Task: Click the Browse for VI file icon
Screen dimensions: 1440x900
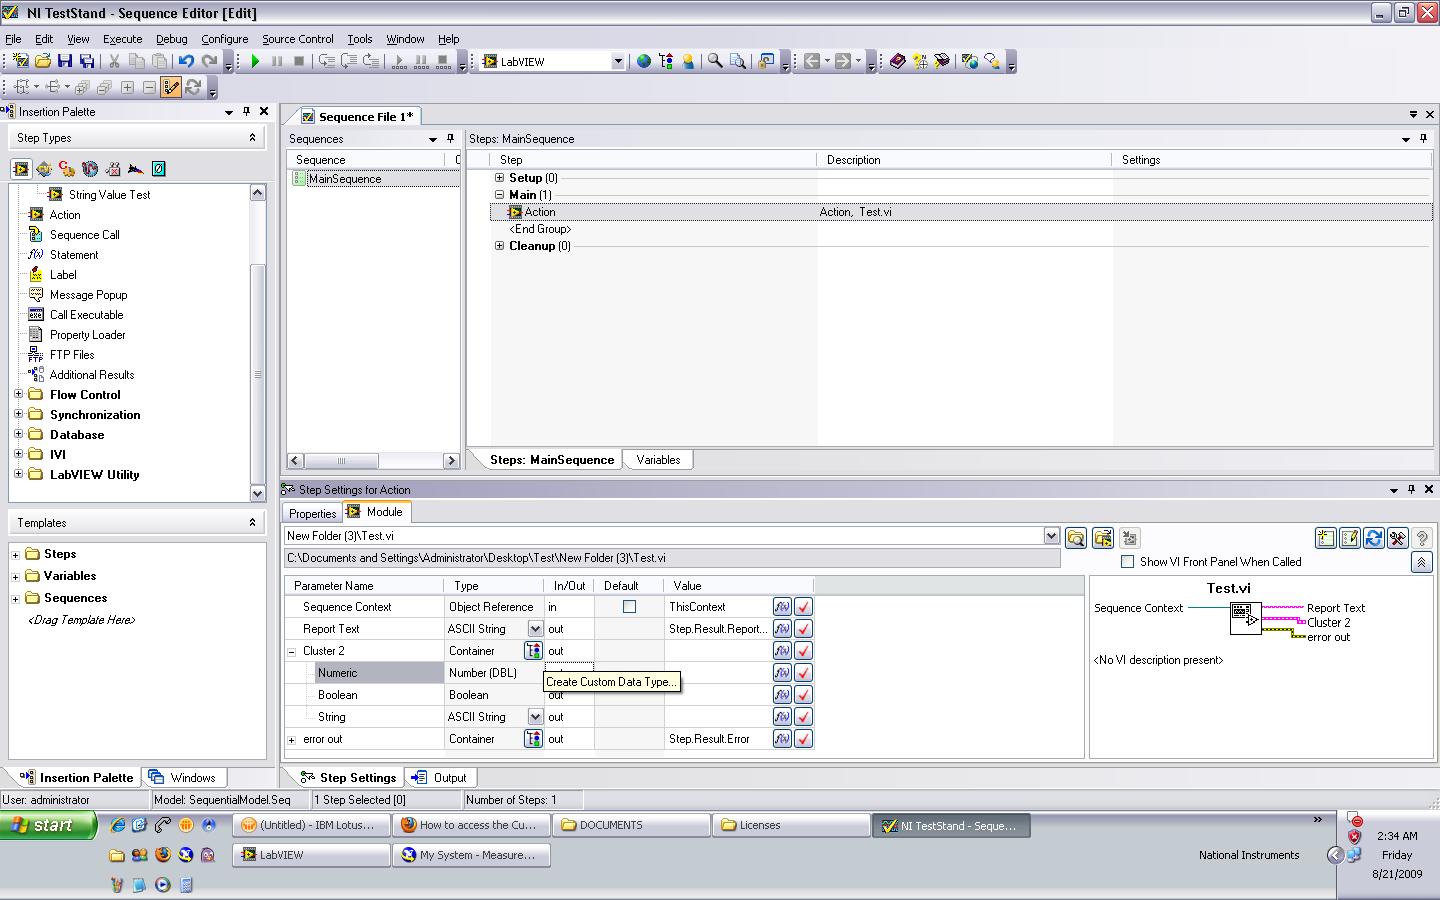Action: tap(1076, 538)
